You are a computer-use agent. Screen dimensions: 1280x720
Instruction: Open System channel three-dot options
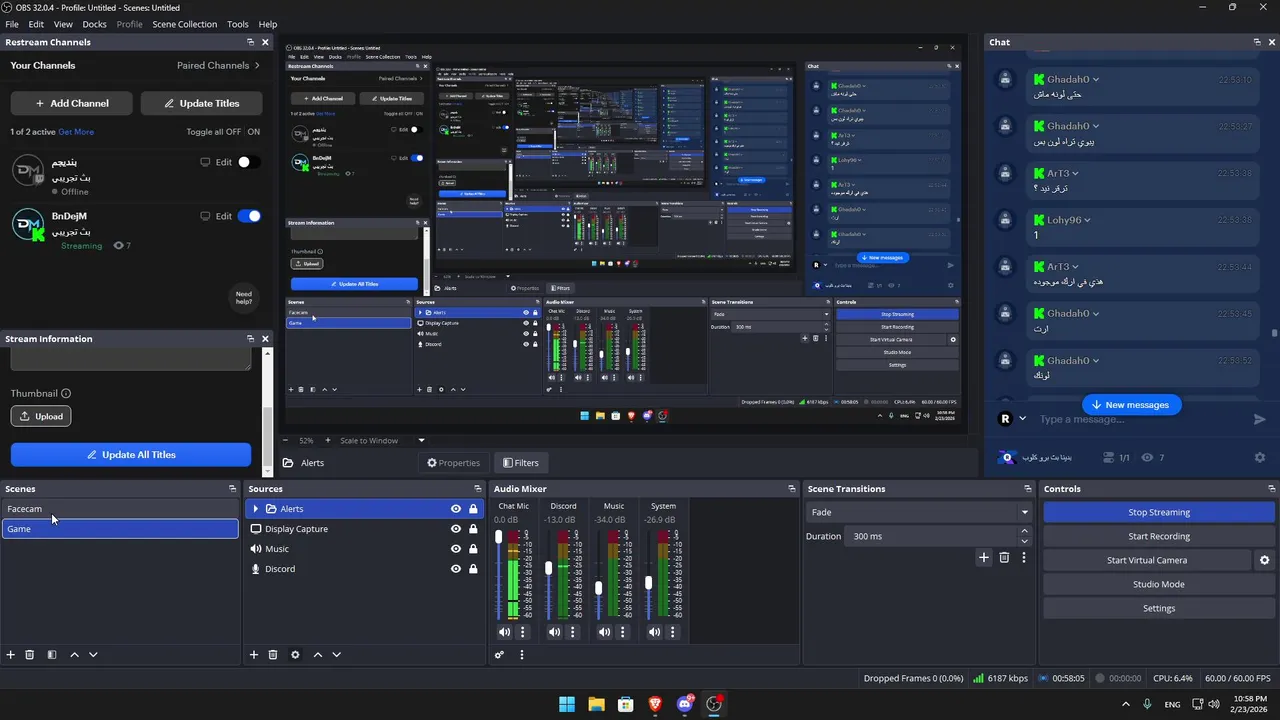pyautogui.click(x=673, y=632)
